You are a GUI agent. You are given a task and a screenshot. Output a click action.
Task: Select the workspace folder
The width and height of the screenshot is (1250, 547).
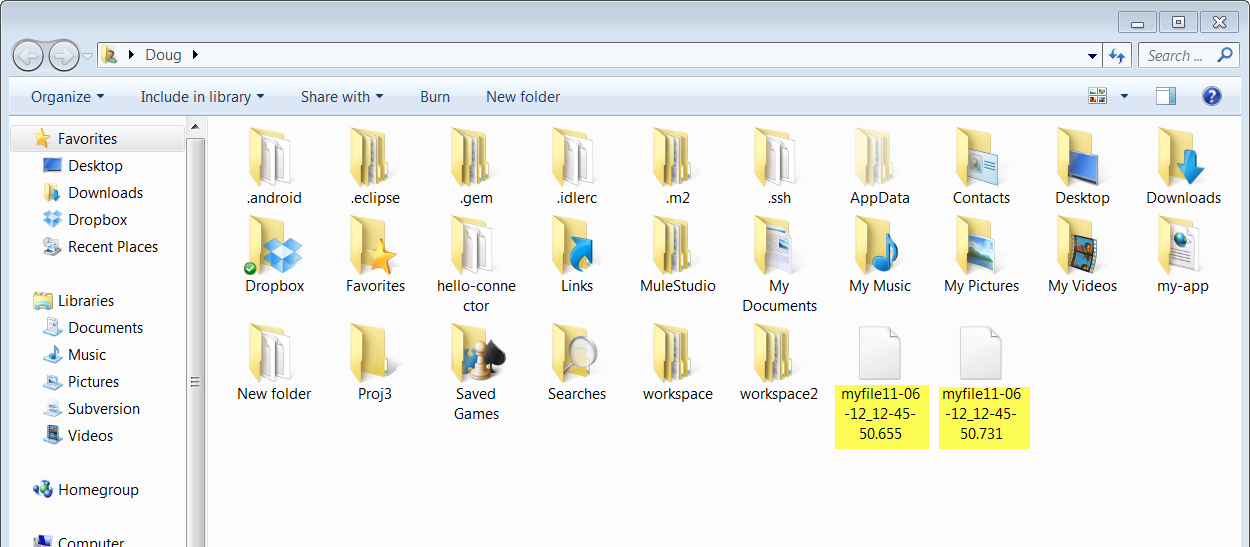pos(678,363)
